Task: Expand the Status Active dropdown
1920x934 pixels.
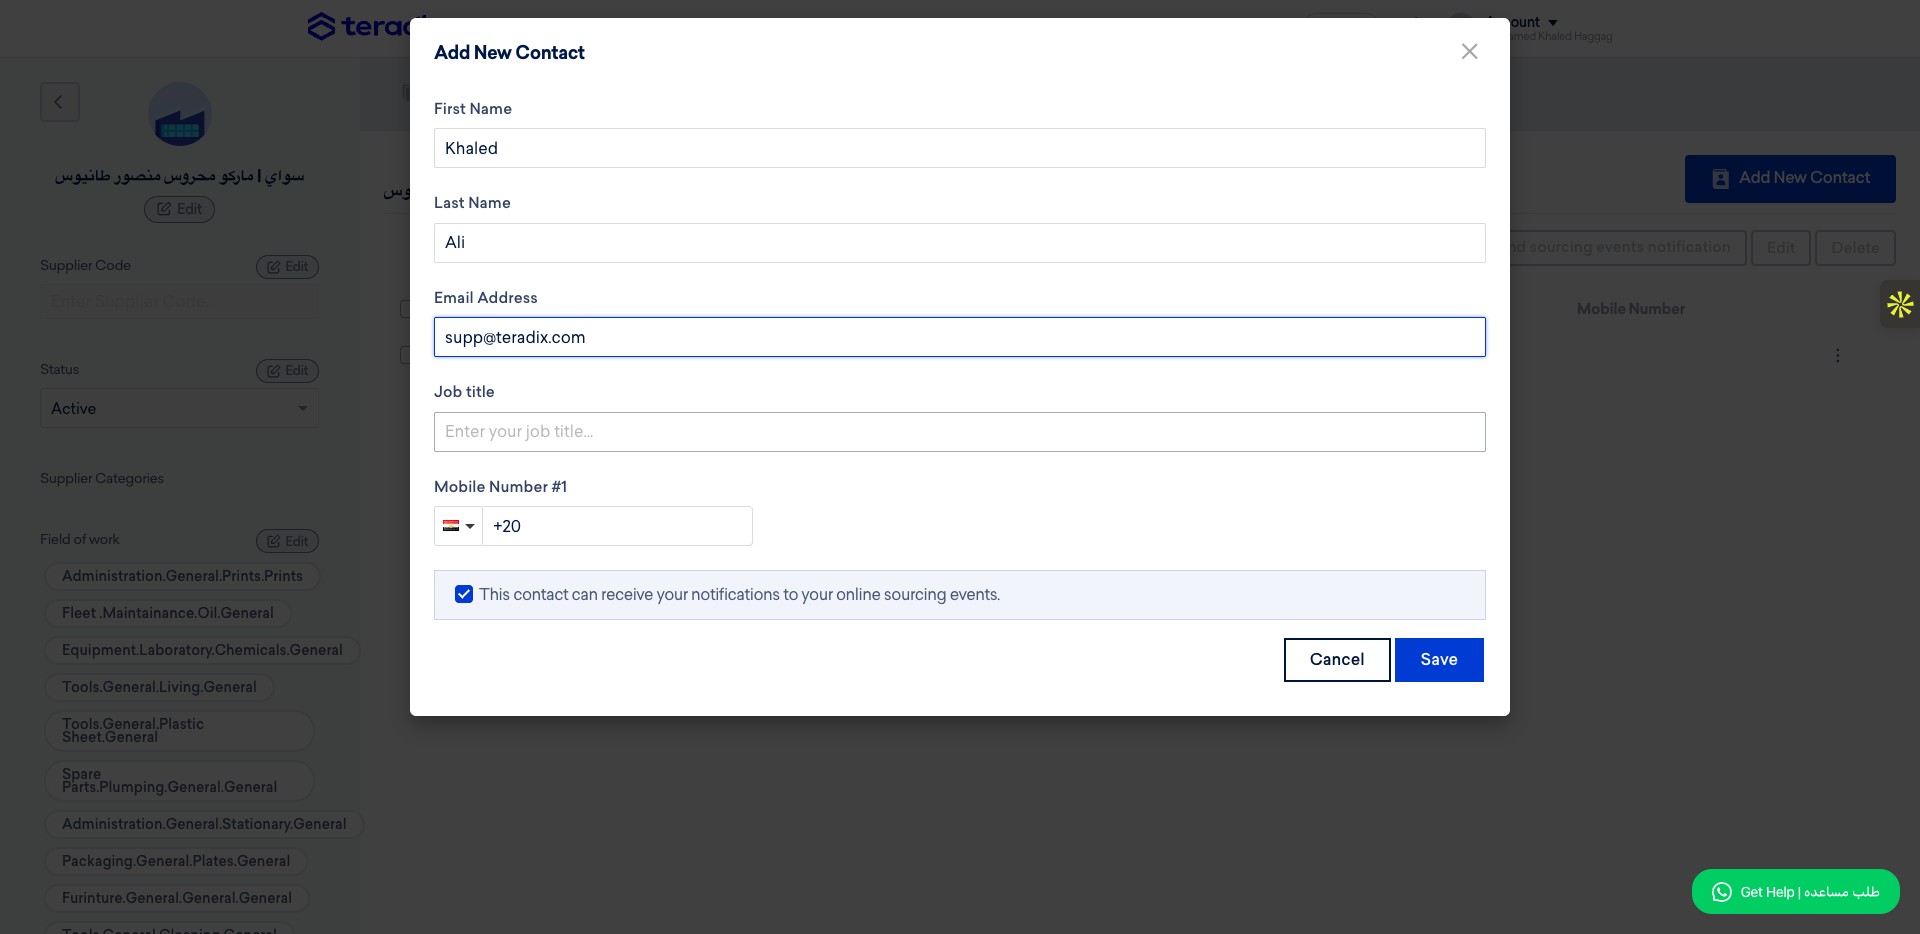Action: [x=179, y=409]
